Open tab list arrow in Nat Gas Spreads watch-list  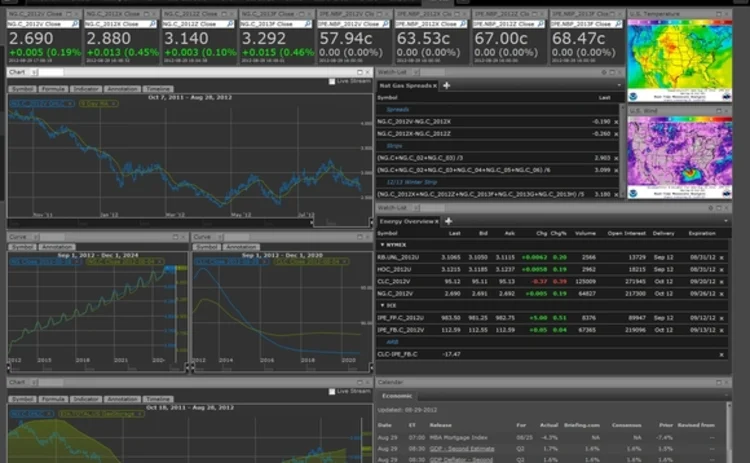619,85
